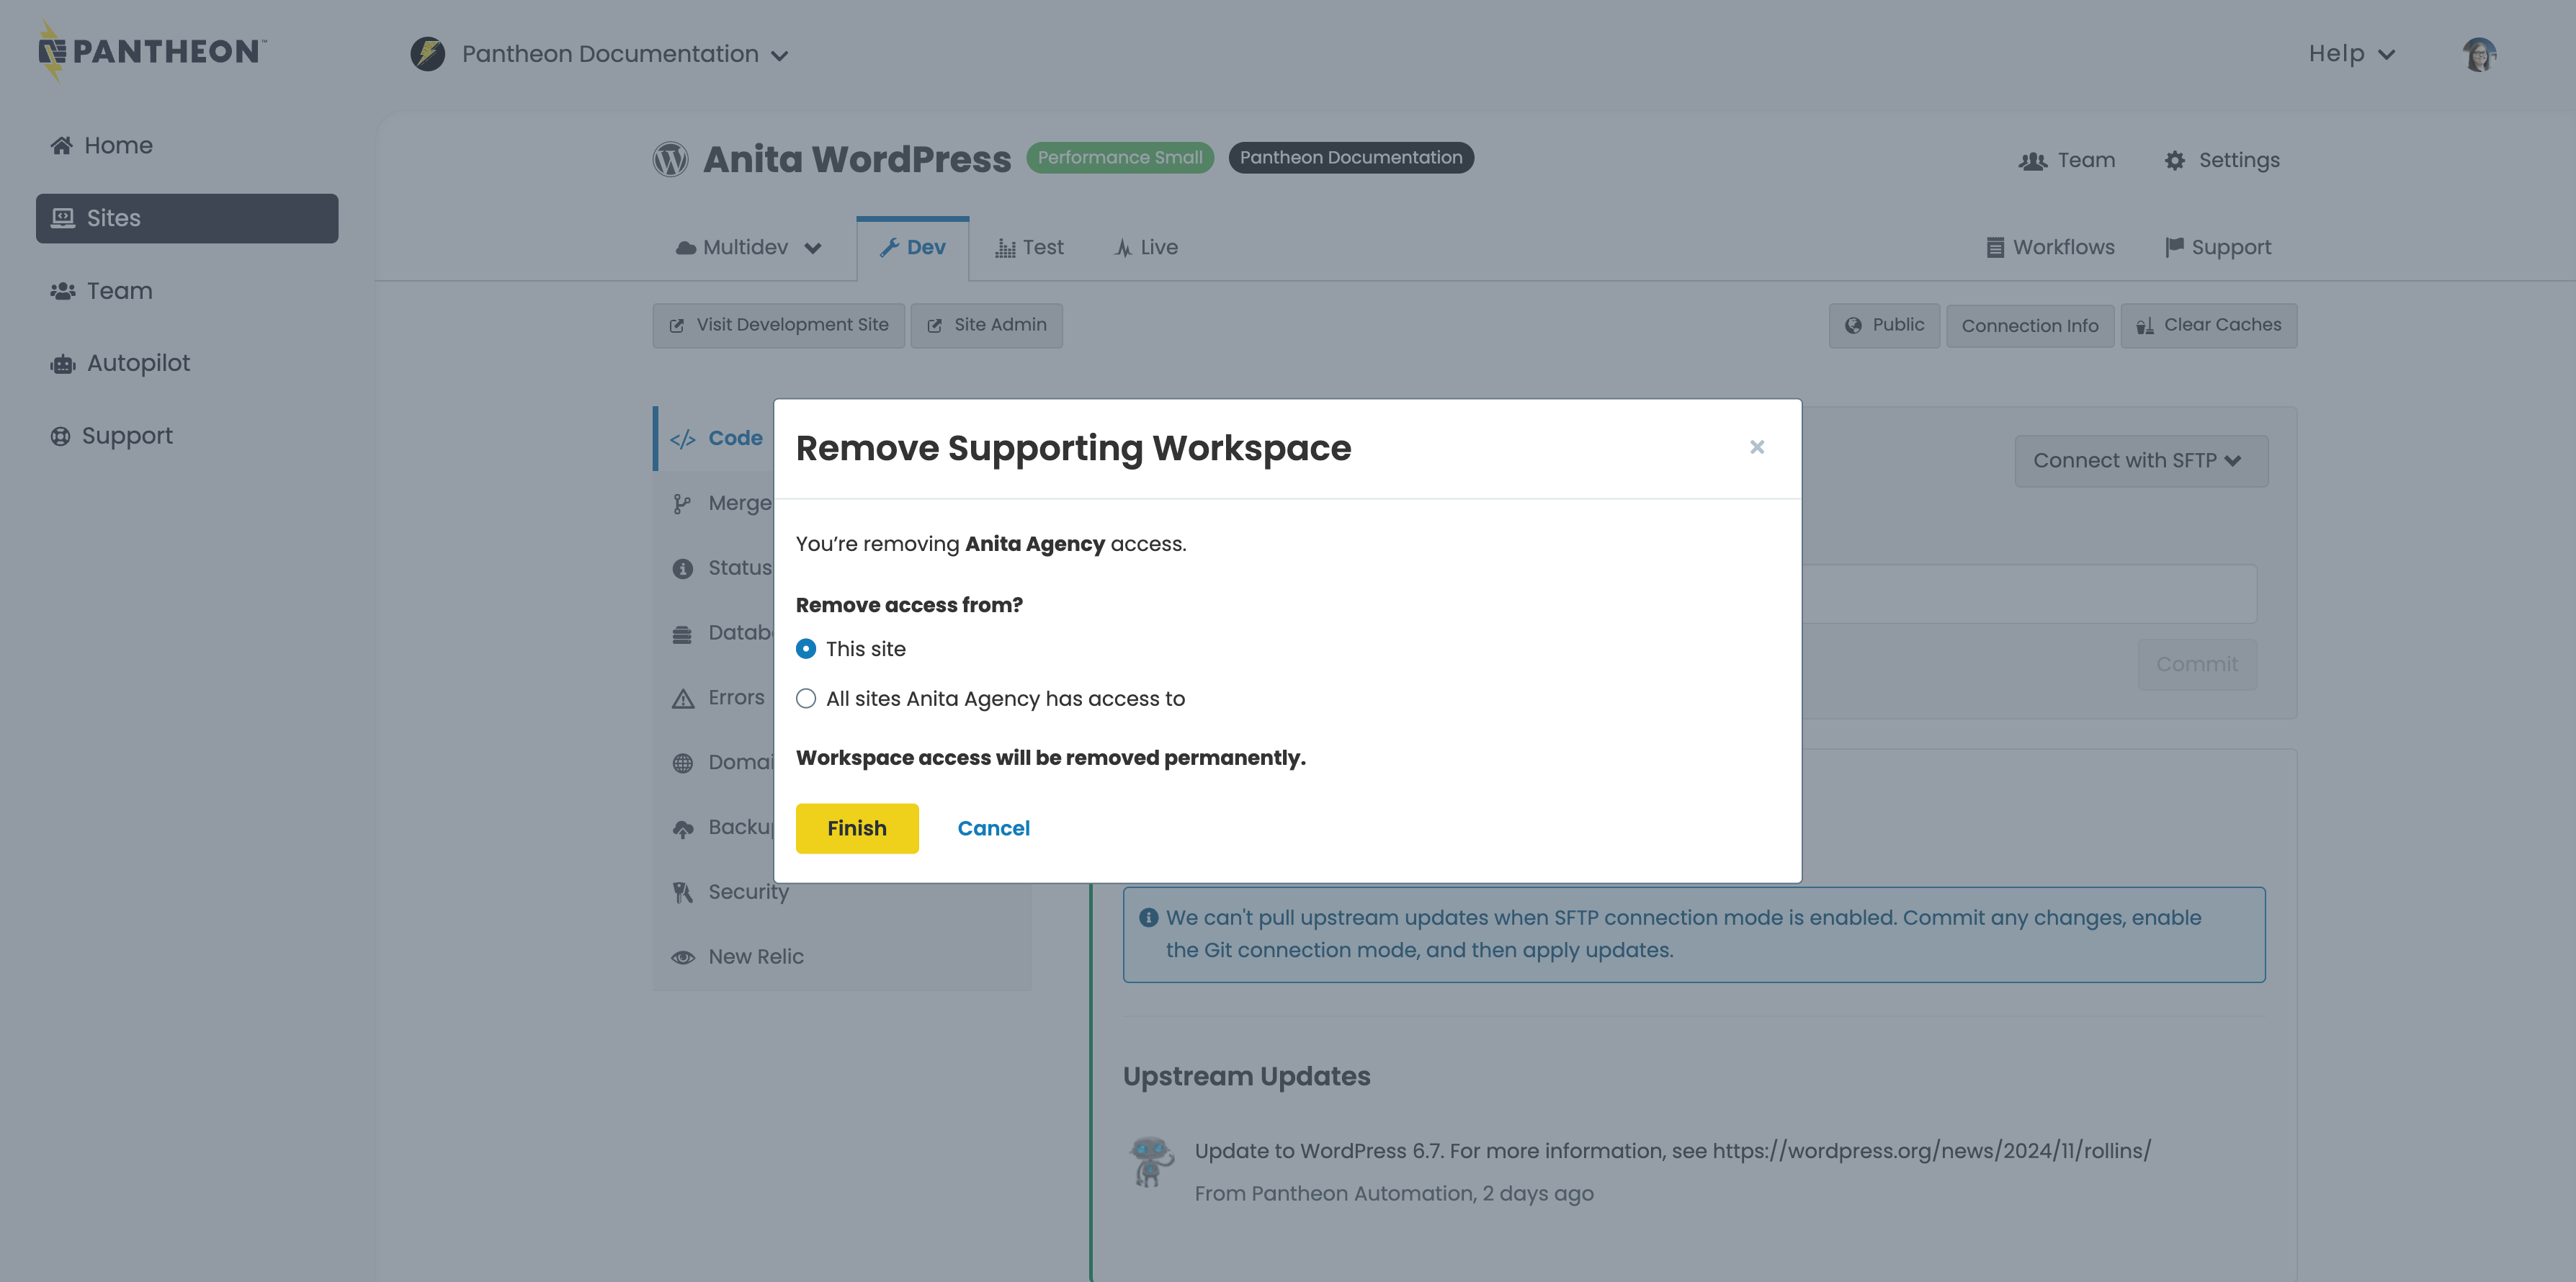Click the Security keys icon

pos(683,892)
